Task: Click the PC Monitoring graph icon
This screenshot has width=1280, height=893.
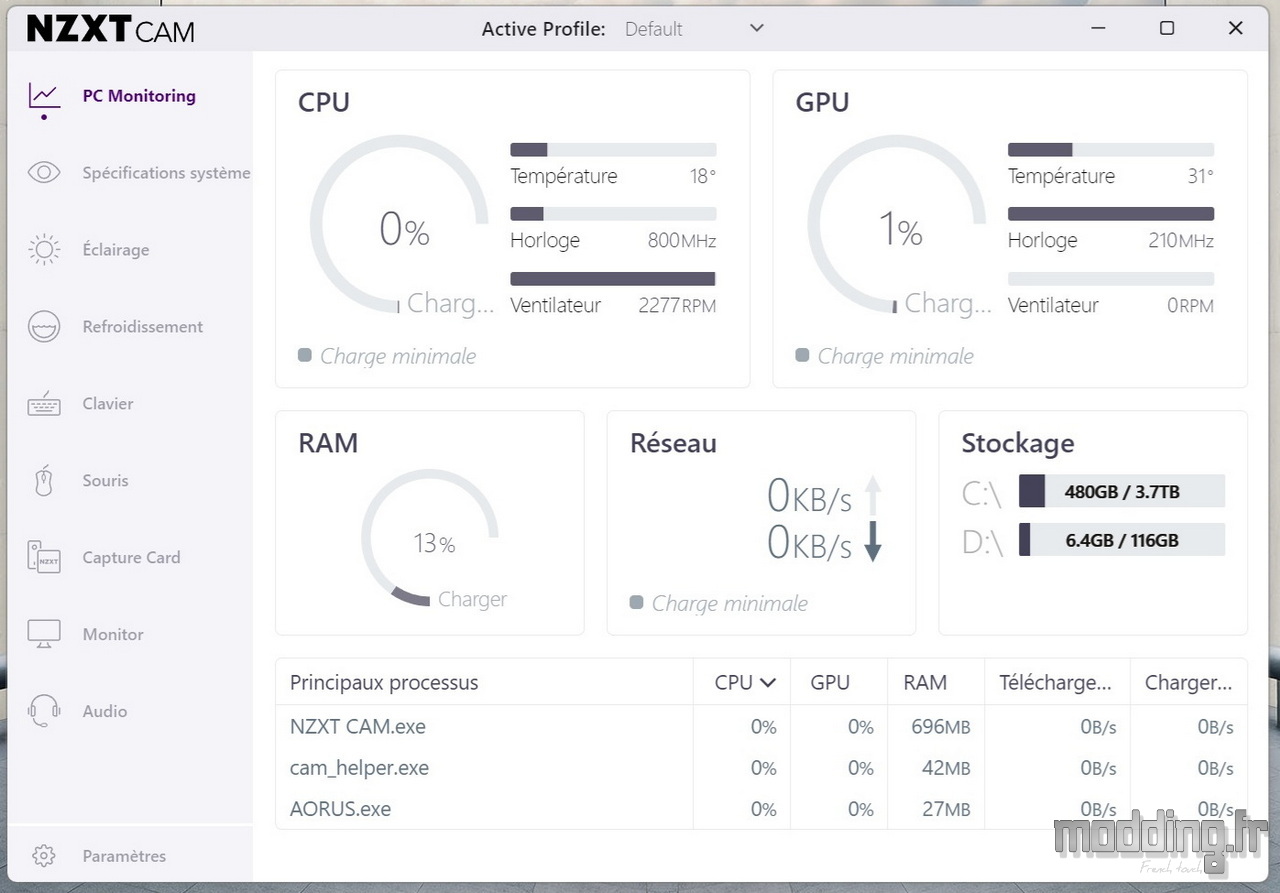Action: [x=43, y=96]
